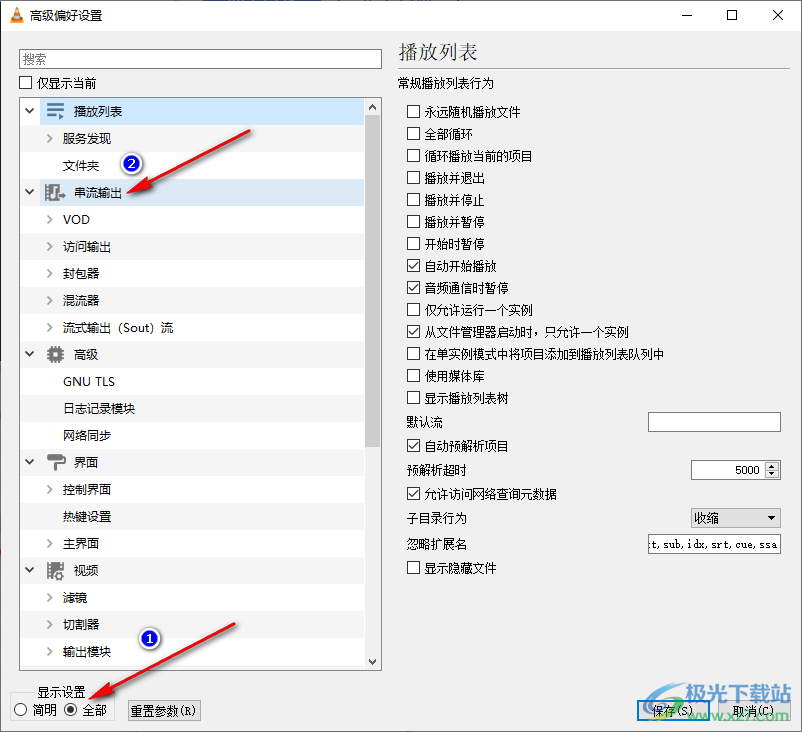Screen dimensions: 802x732
Task: Expand the VOD tree node
Action: 50,219
